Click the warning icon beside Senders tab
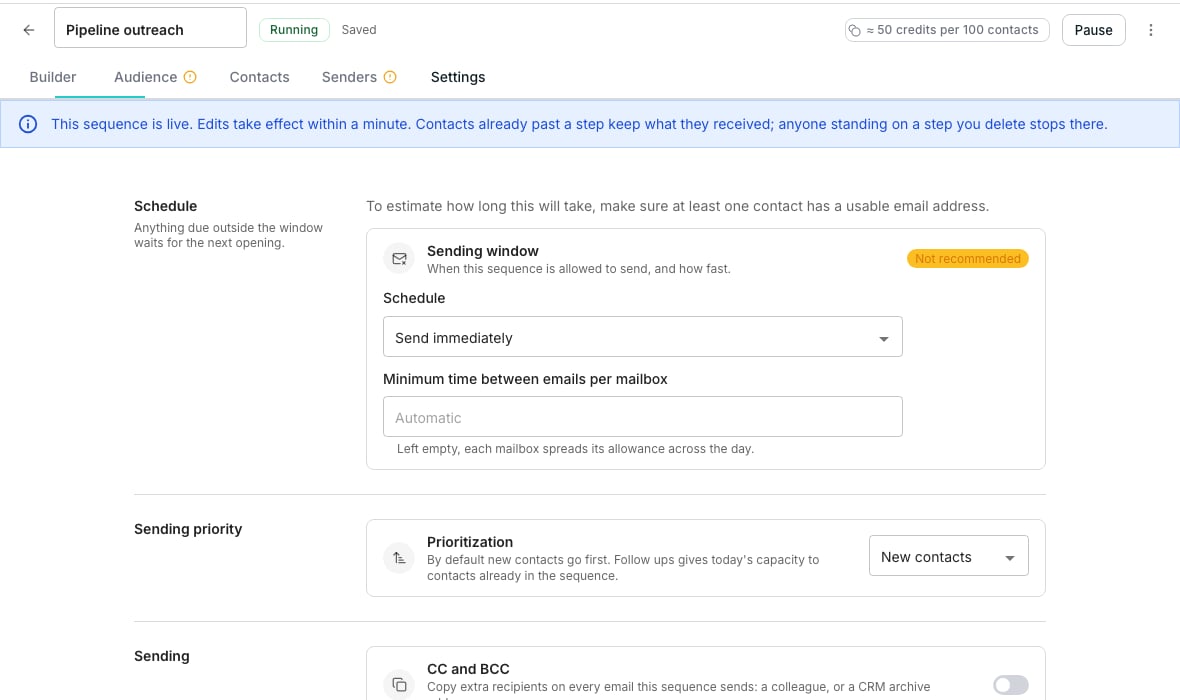Screen dimensions: 1180x700 point(390,77)
